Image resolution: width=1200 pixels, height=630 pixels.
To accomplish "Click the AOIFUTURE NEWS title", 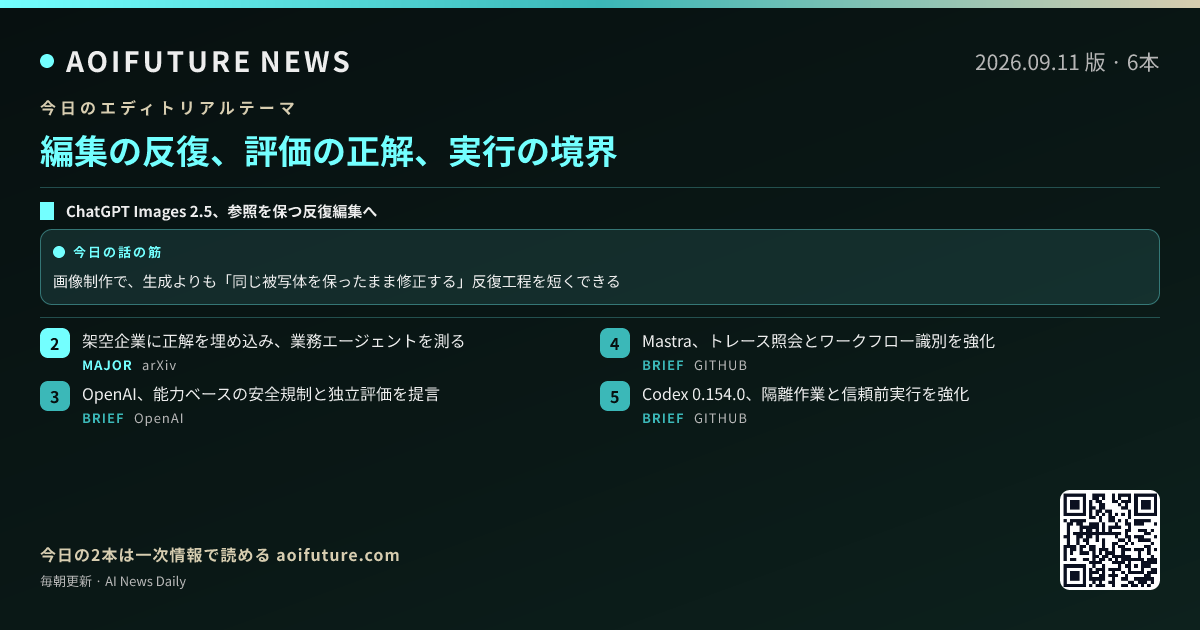I will [x=208, y=62].
